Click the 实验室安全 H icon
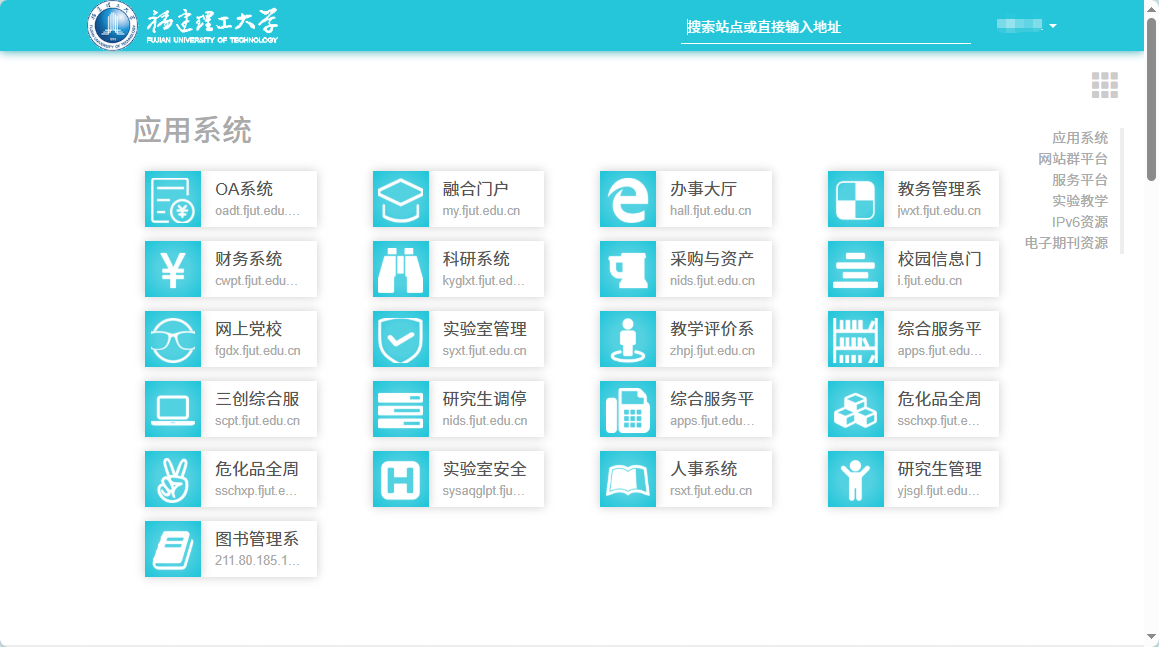Image resolution: width=1159 pixels, height=647 pixels. tap(401, 479)
